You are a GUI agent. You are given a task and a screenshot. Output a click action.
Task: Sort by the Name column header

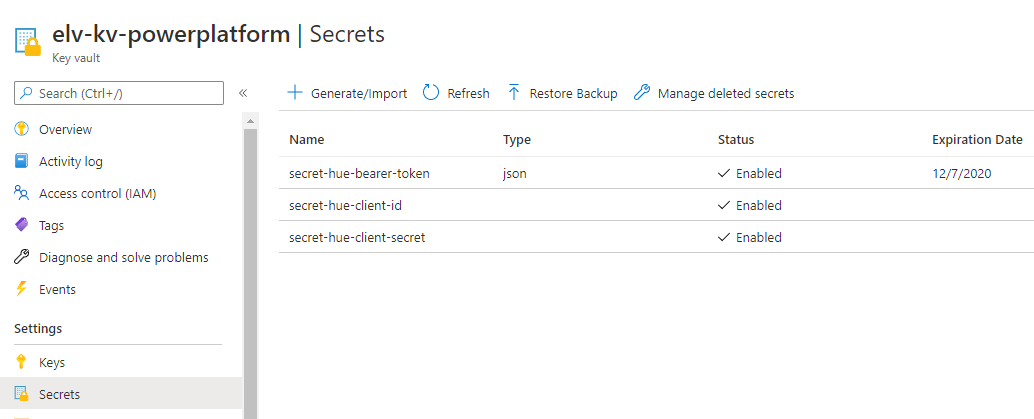tap(307, 140)
